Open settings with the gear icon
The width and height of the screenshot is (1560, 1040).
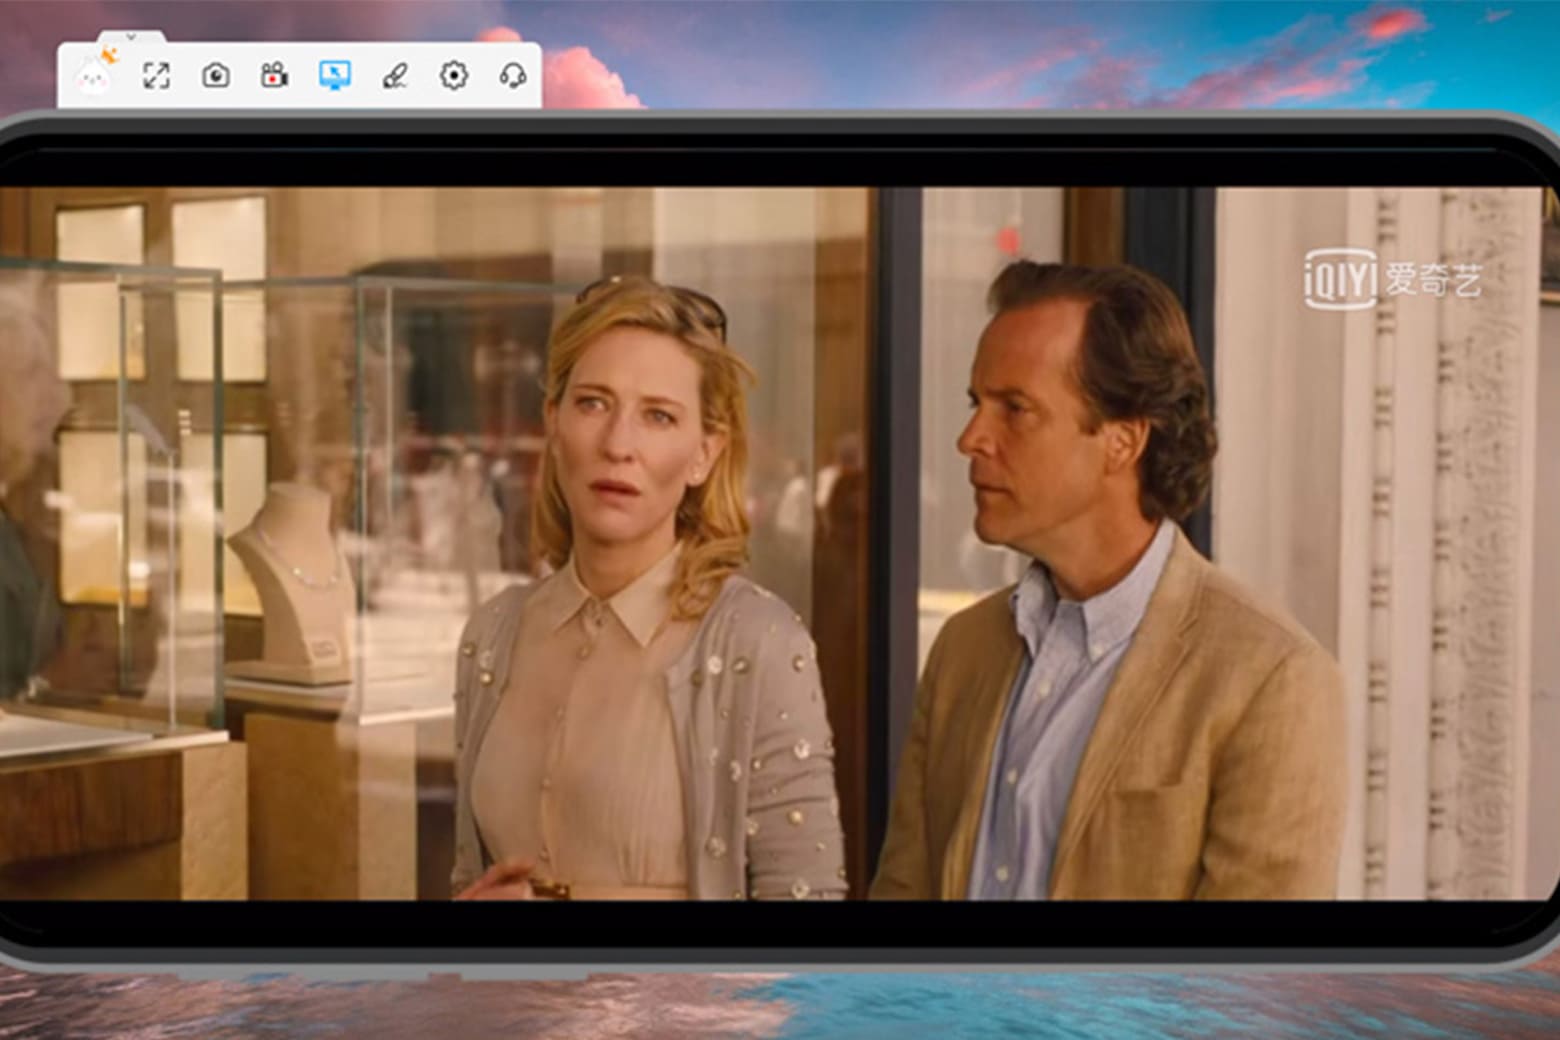click(454, 75)
